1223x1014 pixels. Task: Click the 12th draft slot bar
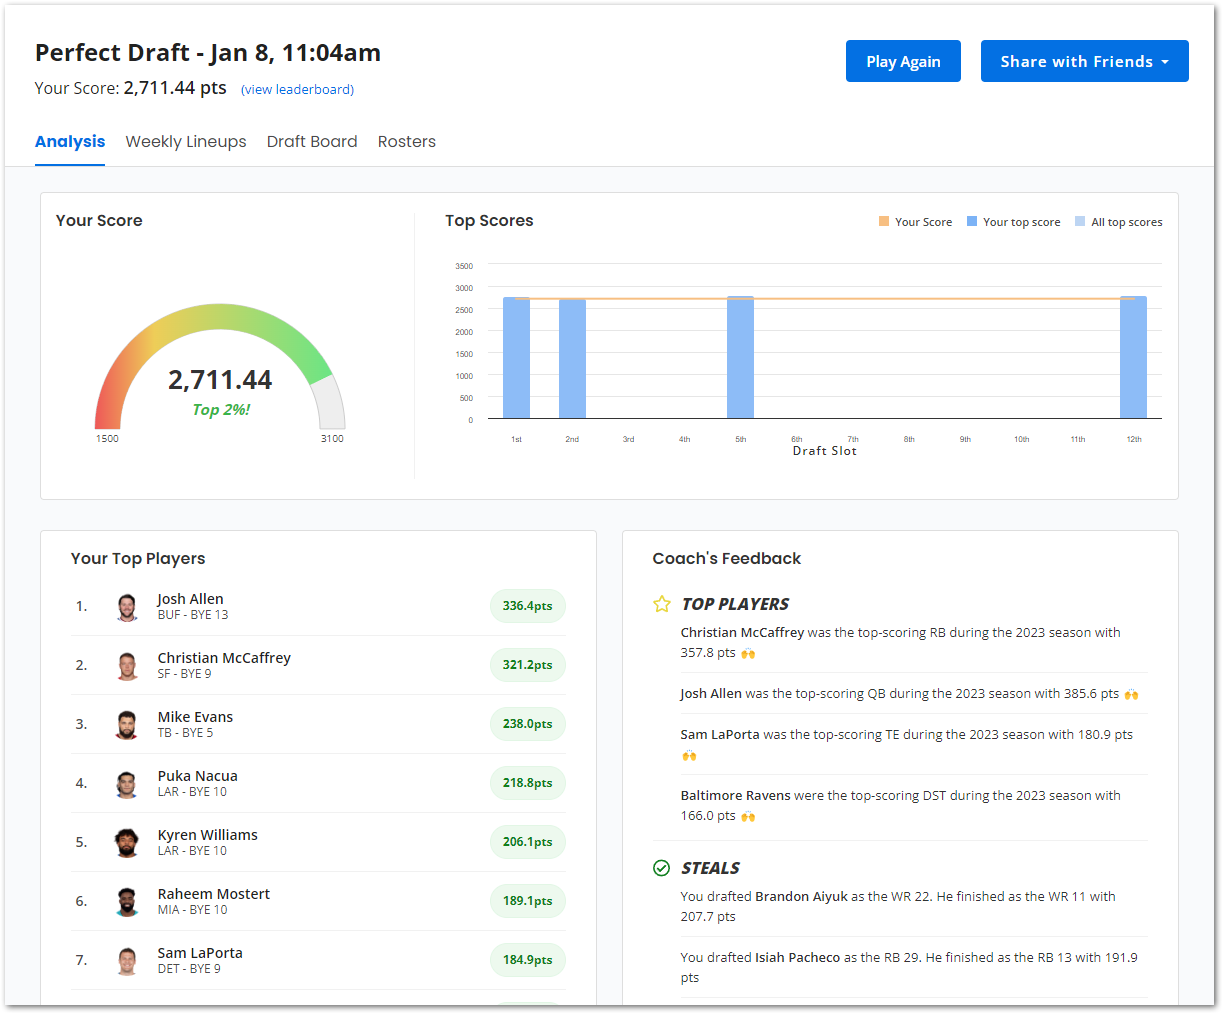pyautogui.click(x=1133, y=357)
